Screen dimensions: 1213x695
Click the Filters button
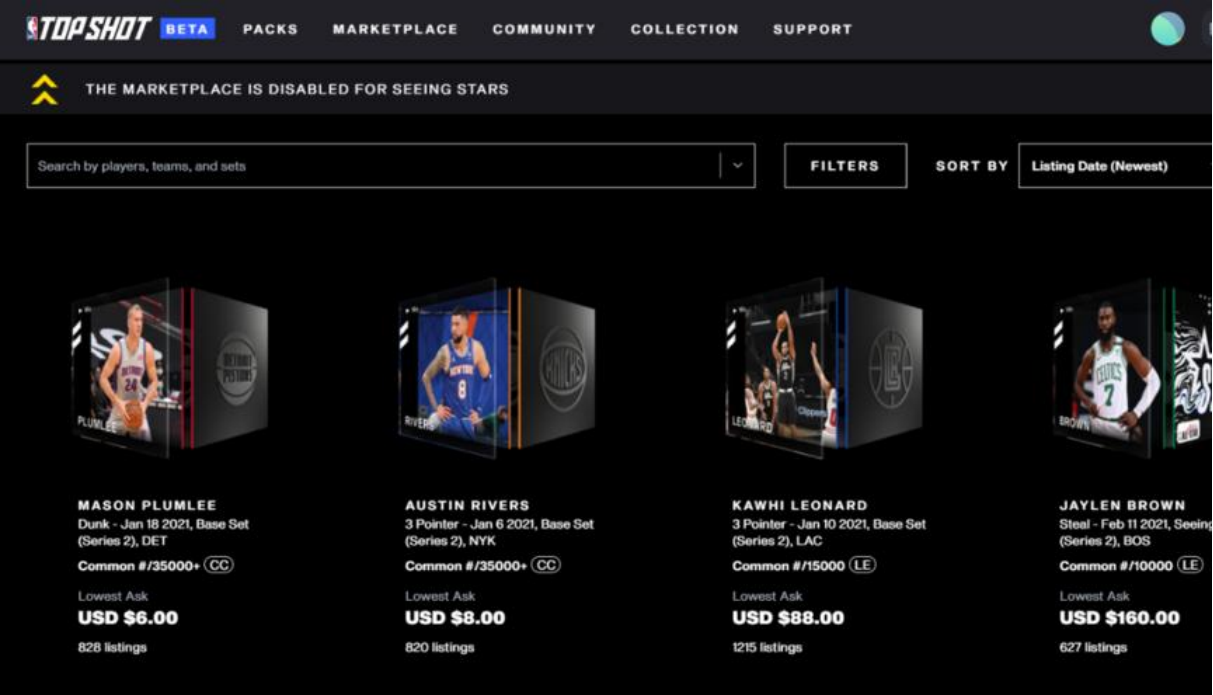(x=845, y=166)
